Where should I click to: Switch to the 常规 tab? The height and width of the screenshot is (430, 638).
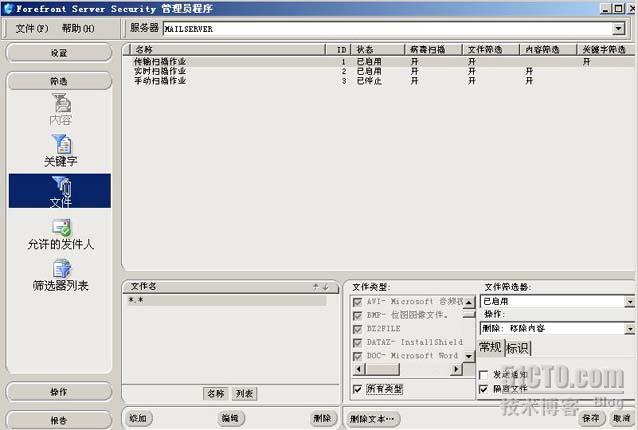pyautogui.click(x=490, y=347)
